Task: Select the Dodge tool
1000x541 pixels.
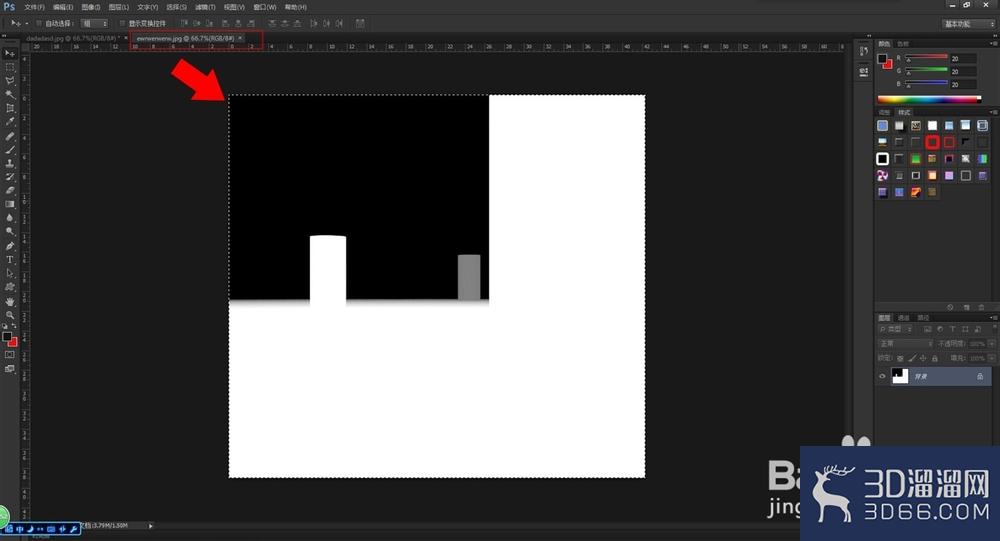Action: (x=10, y=232)
